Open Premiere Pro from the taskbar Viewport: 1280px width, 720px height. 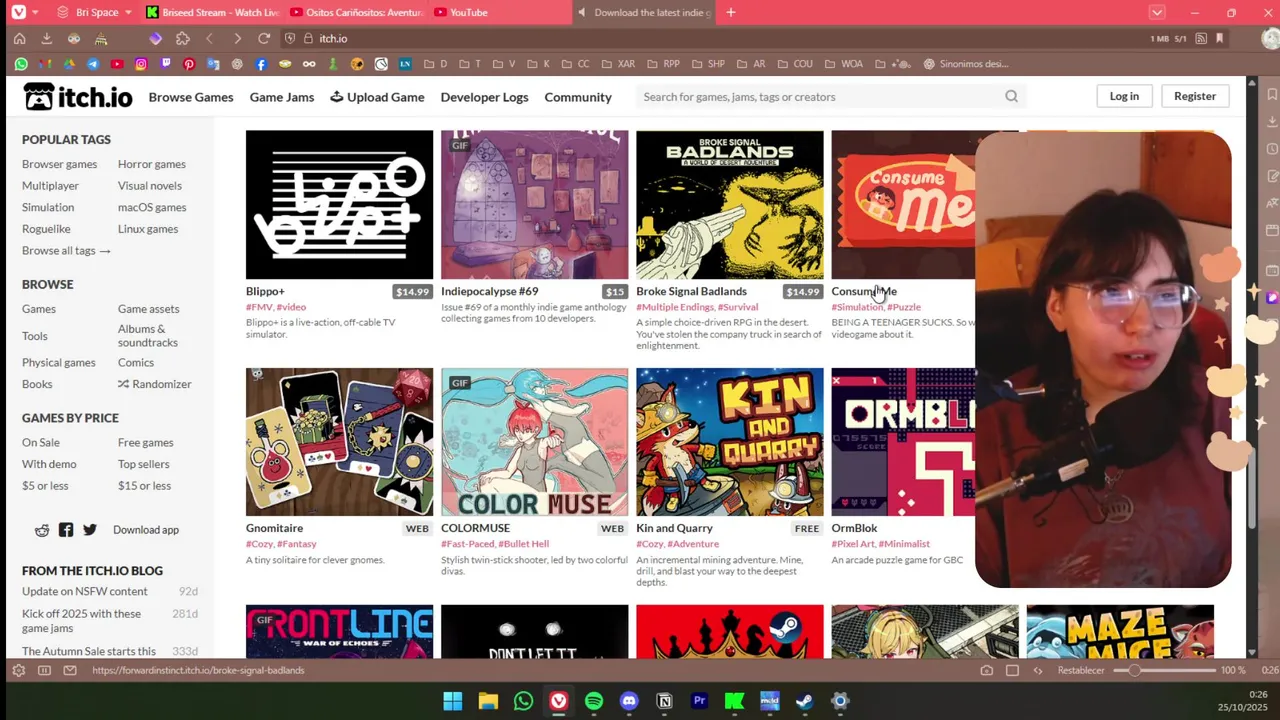(699, 701)
